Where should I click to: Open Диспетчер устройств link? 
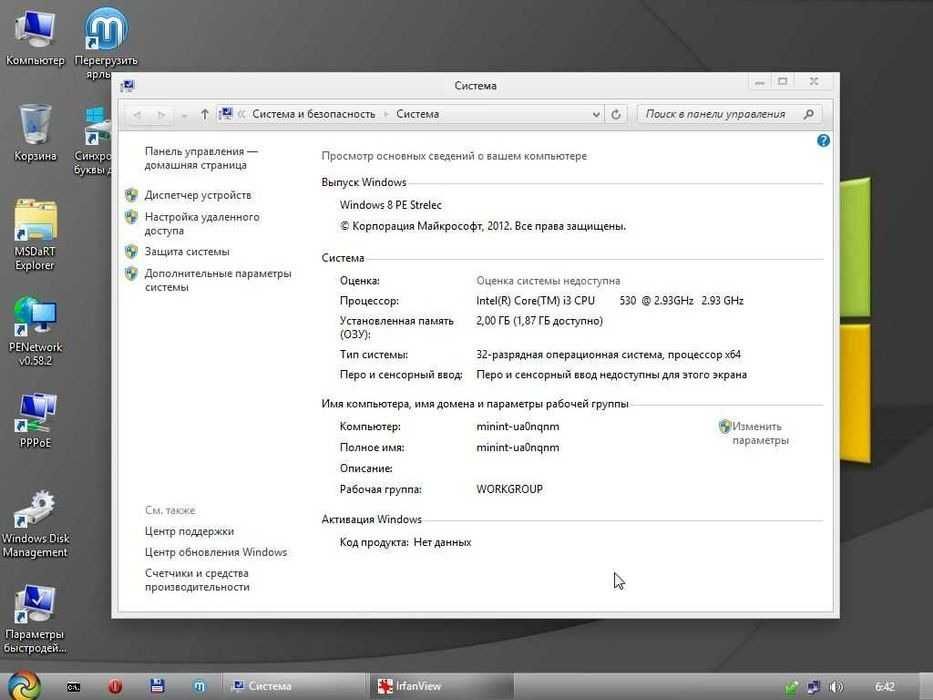[198, 195]
